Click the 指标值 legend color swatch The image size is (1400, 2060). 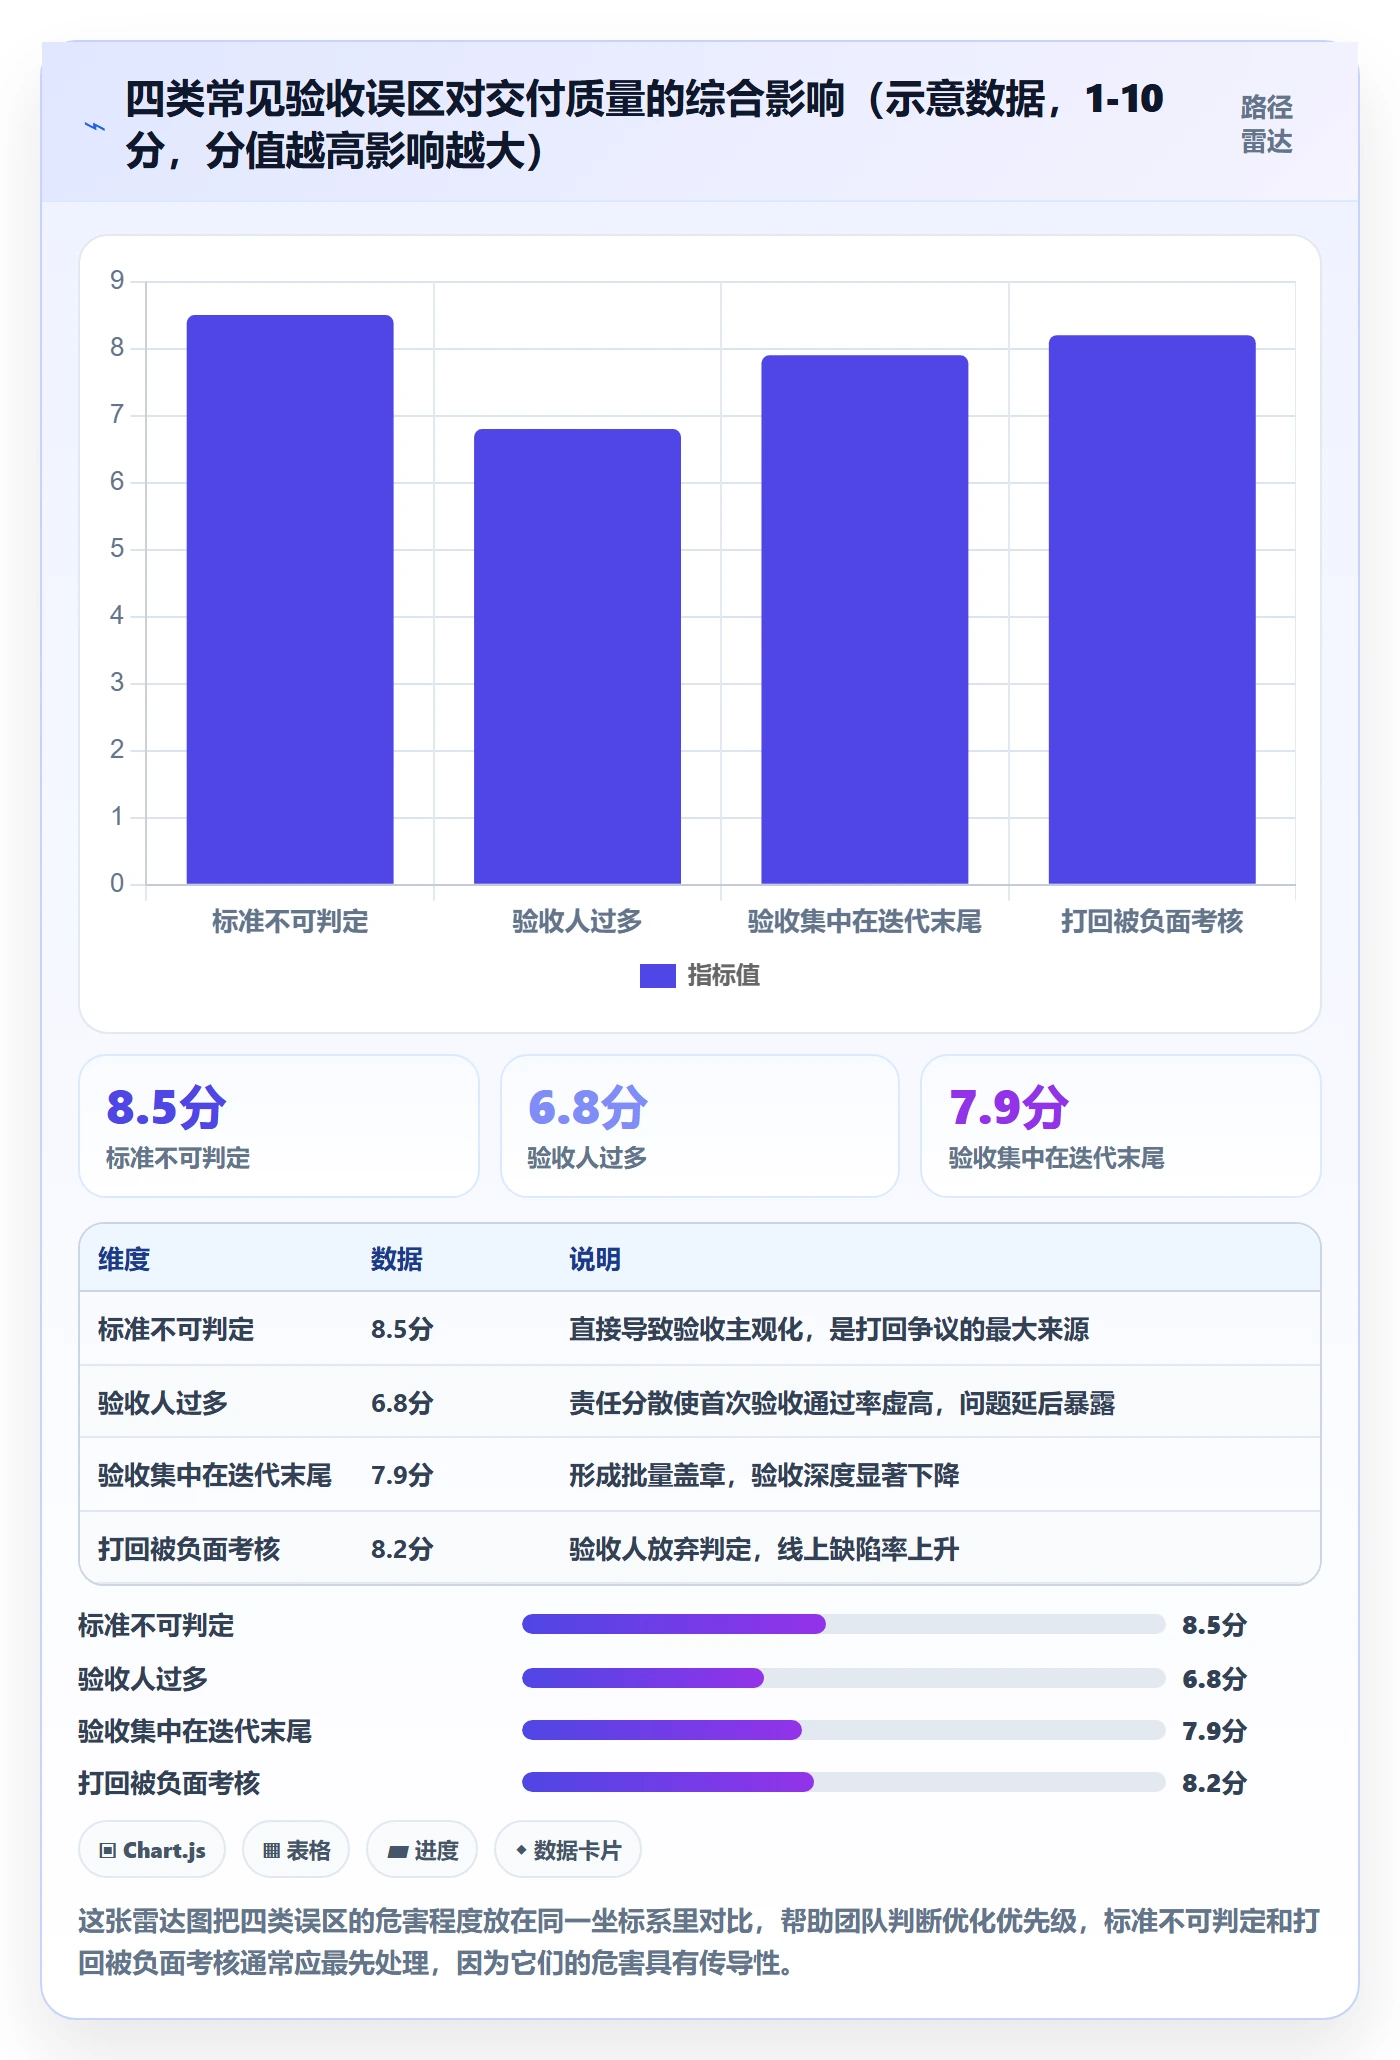[x=658, y=975]
